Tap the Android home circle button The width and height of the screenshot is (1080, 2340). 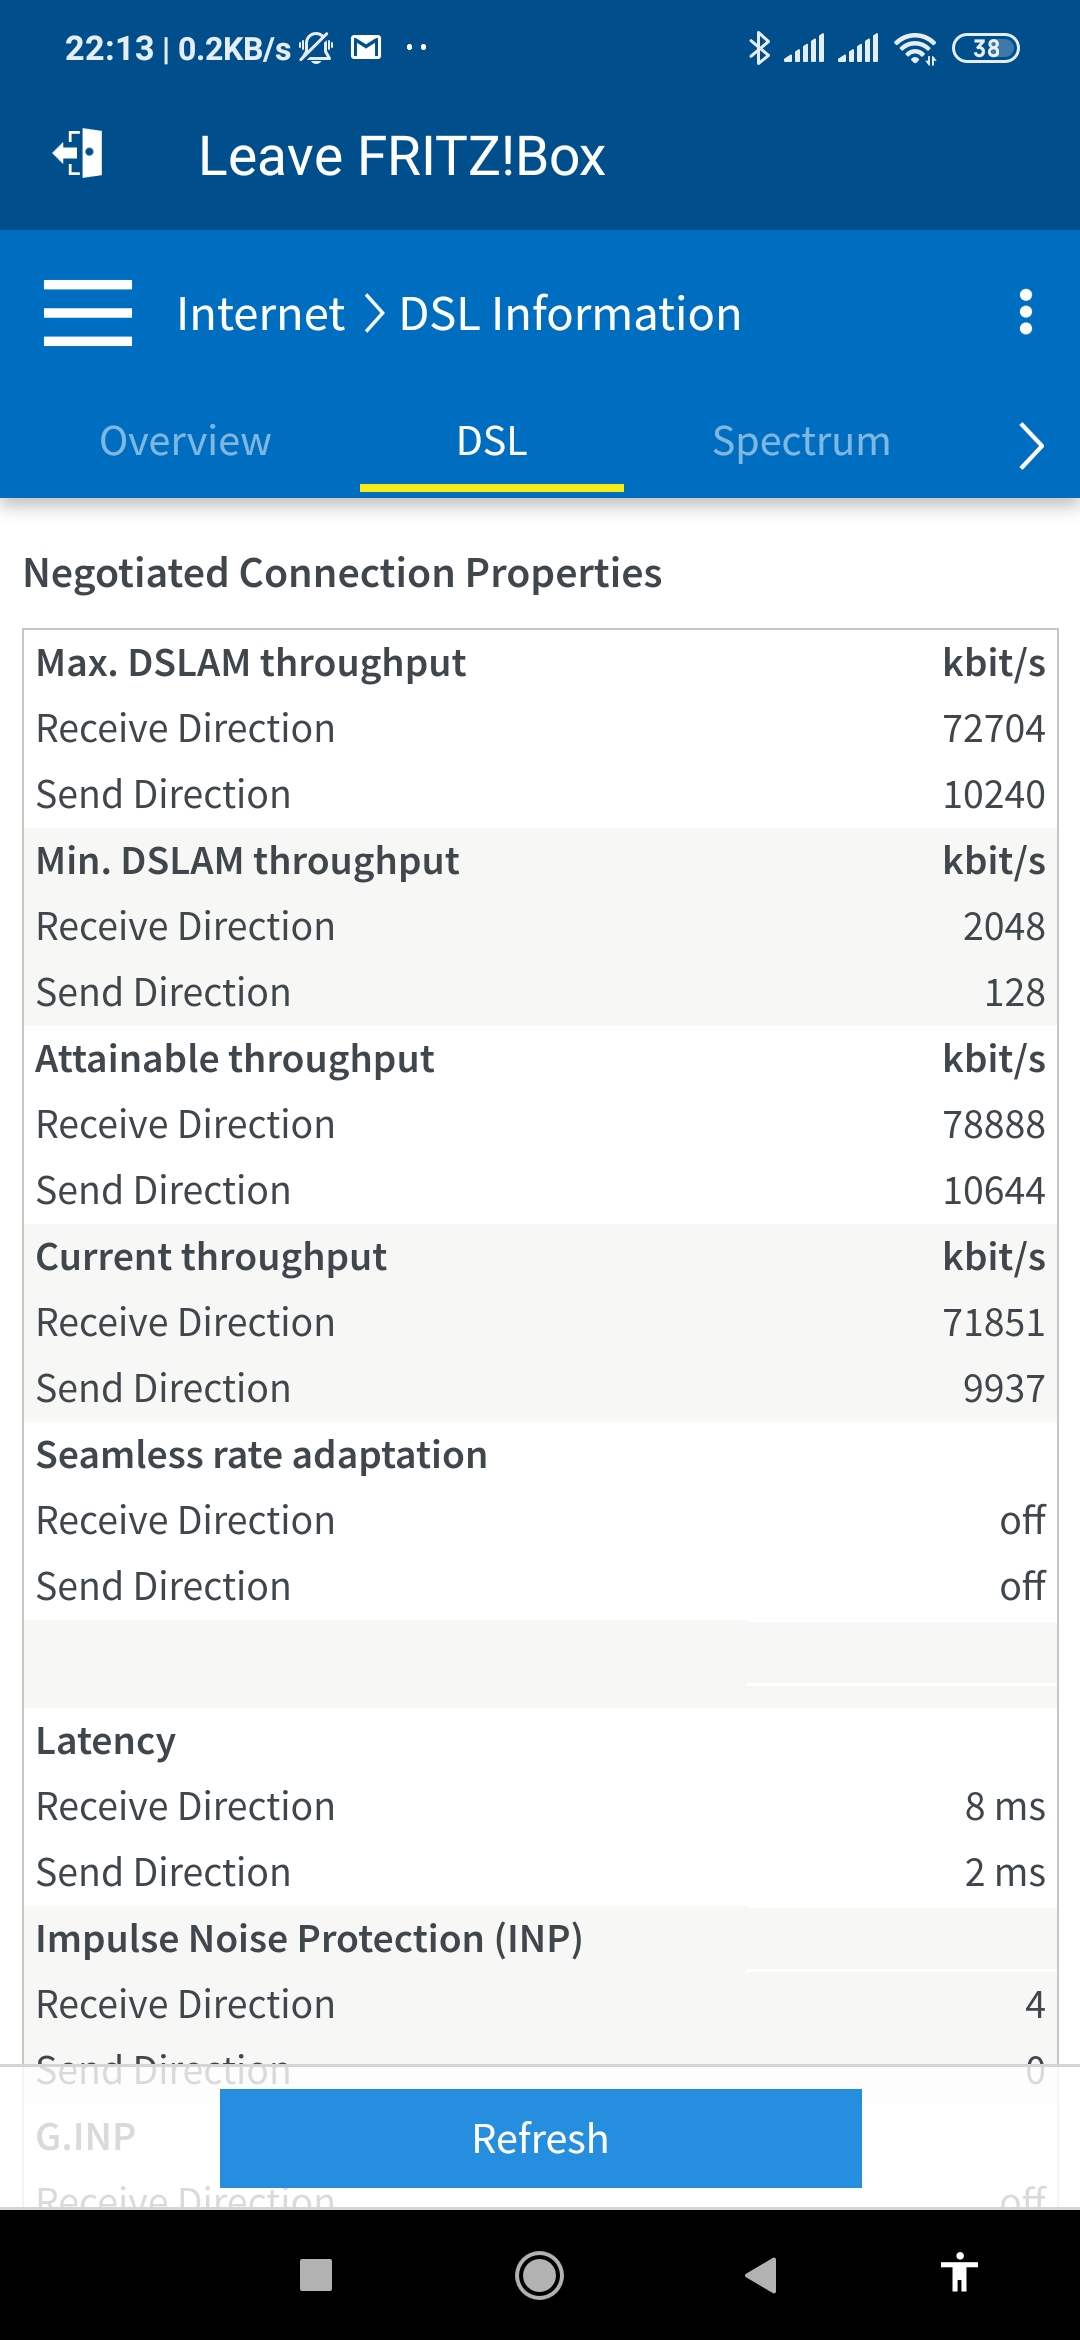[539, 2275]
